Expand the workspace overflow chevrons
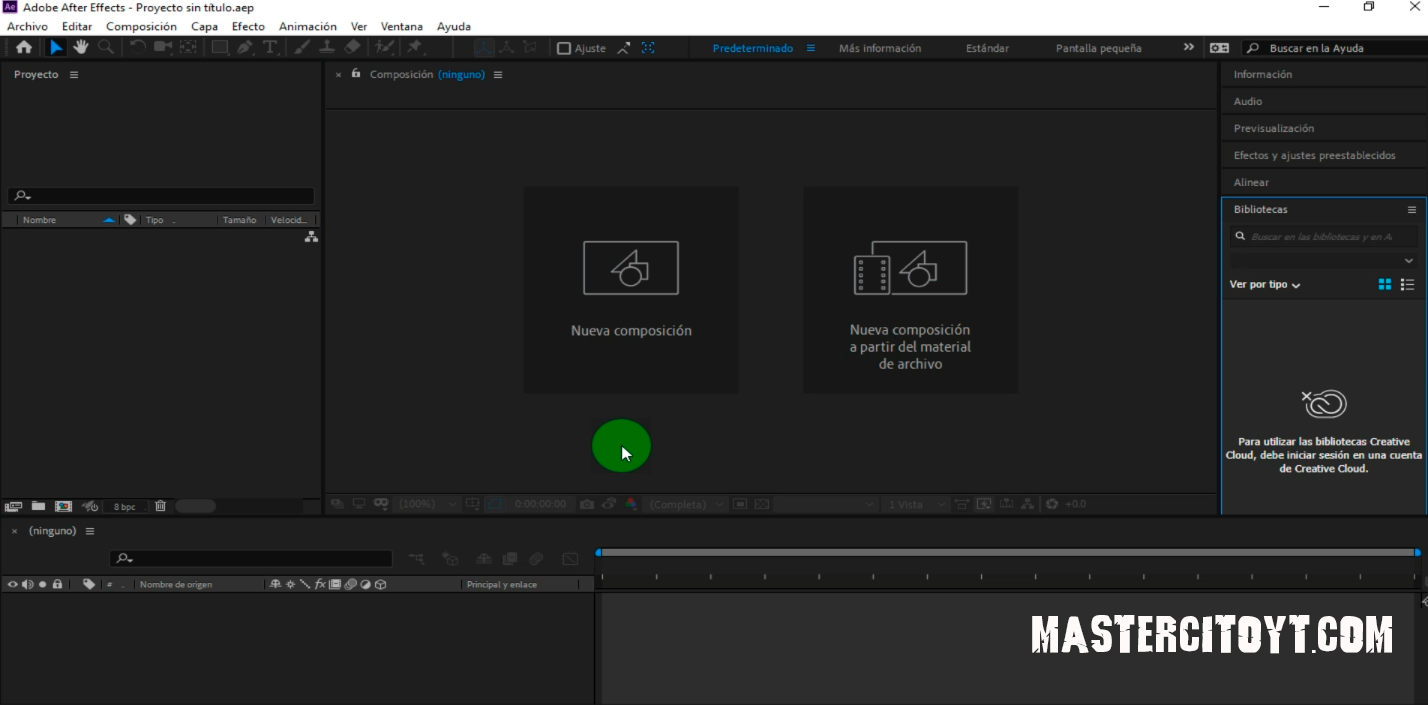The height and width of the screenshot is (705, 1428). tap(1188, 47)
